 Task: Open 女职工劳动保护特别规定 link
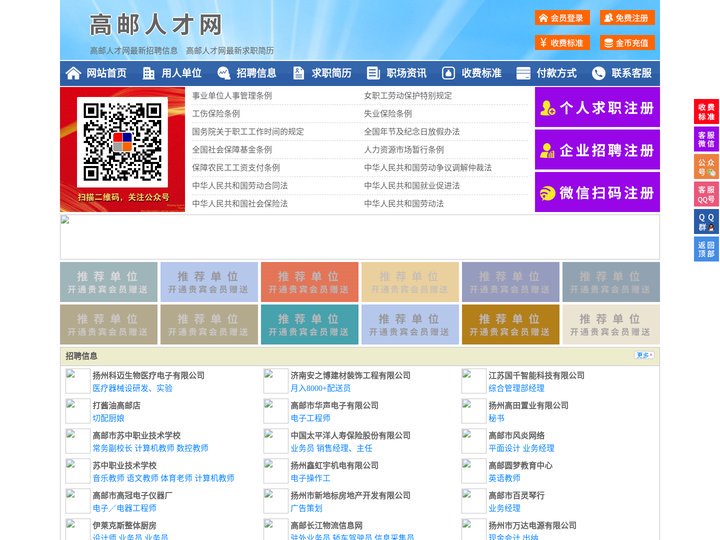pos(408,96)
